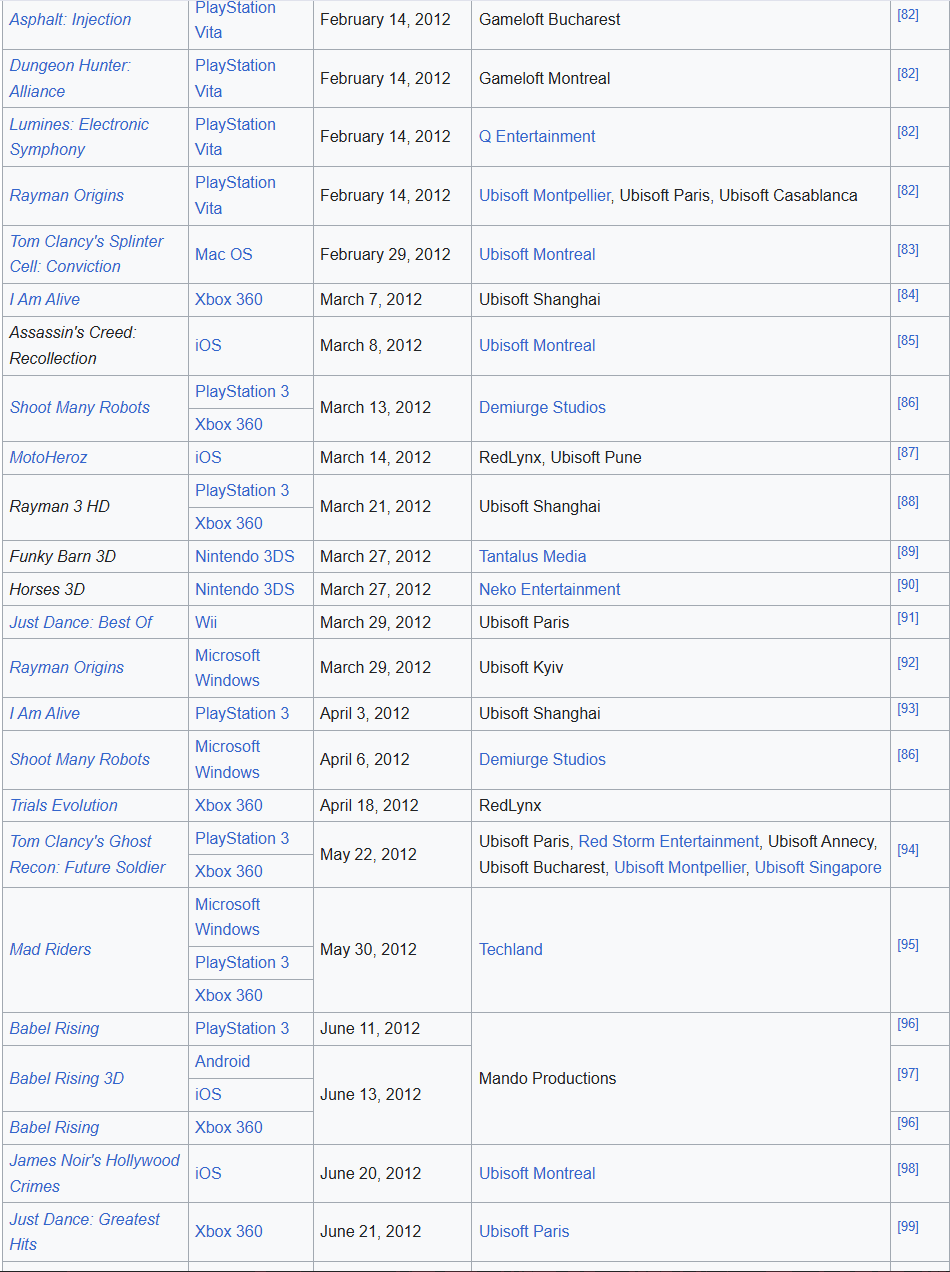Open Tantalus Media developer link
This screenshot has height=1272, width=950.
tap(533, 556)
